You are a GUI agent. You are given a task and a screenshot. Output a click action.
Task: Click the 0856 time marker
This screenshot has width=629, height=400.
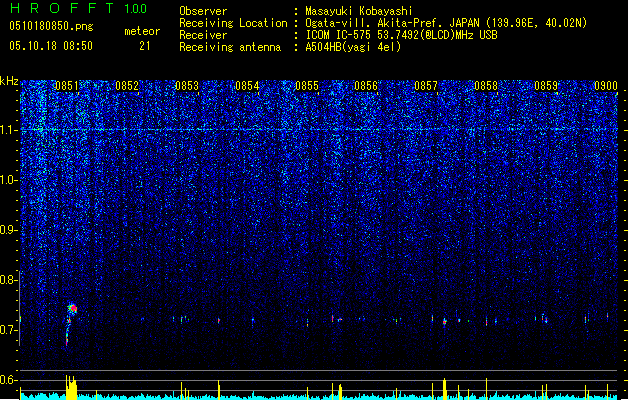[366, 86]
